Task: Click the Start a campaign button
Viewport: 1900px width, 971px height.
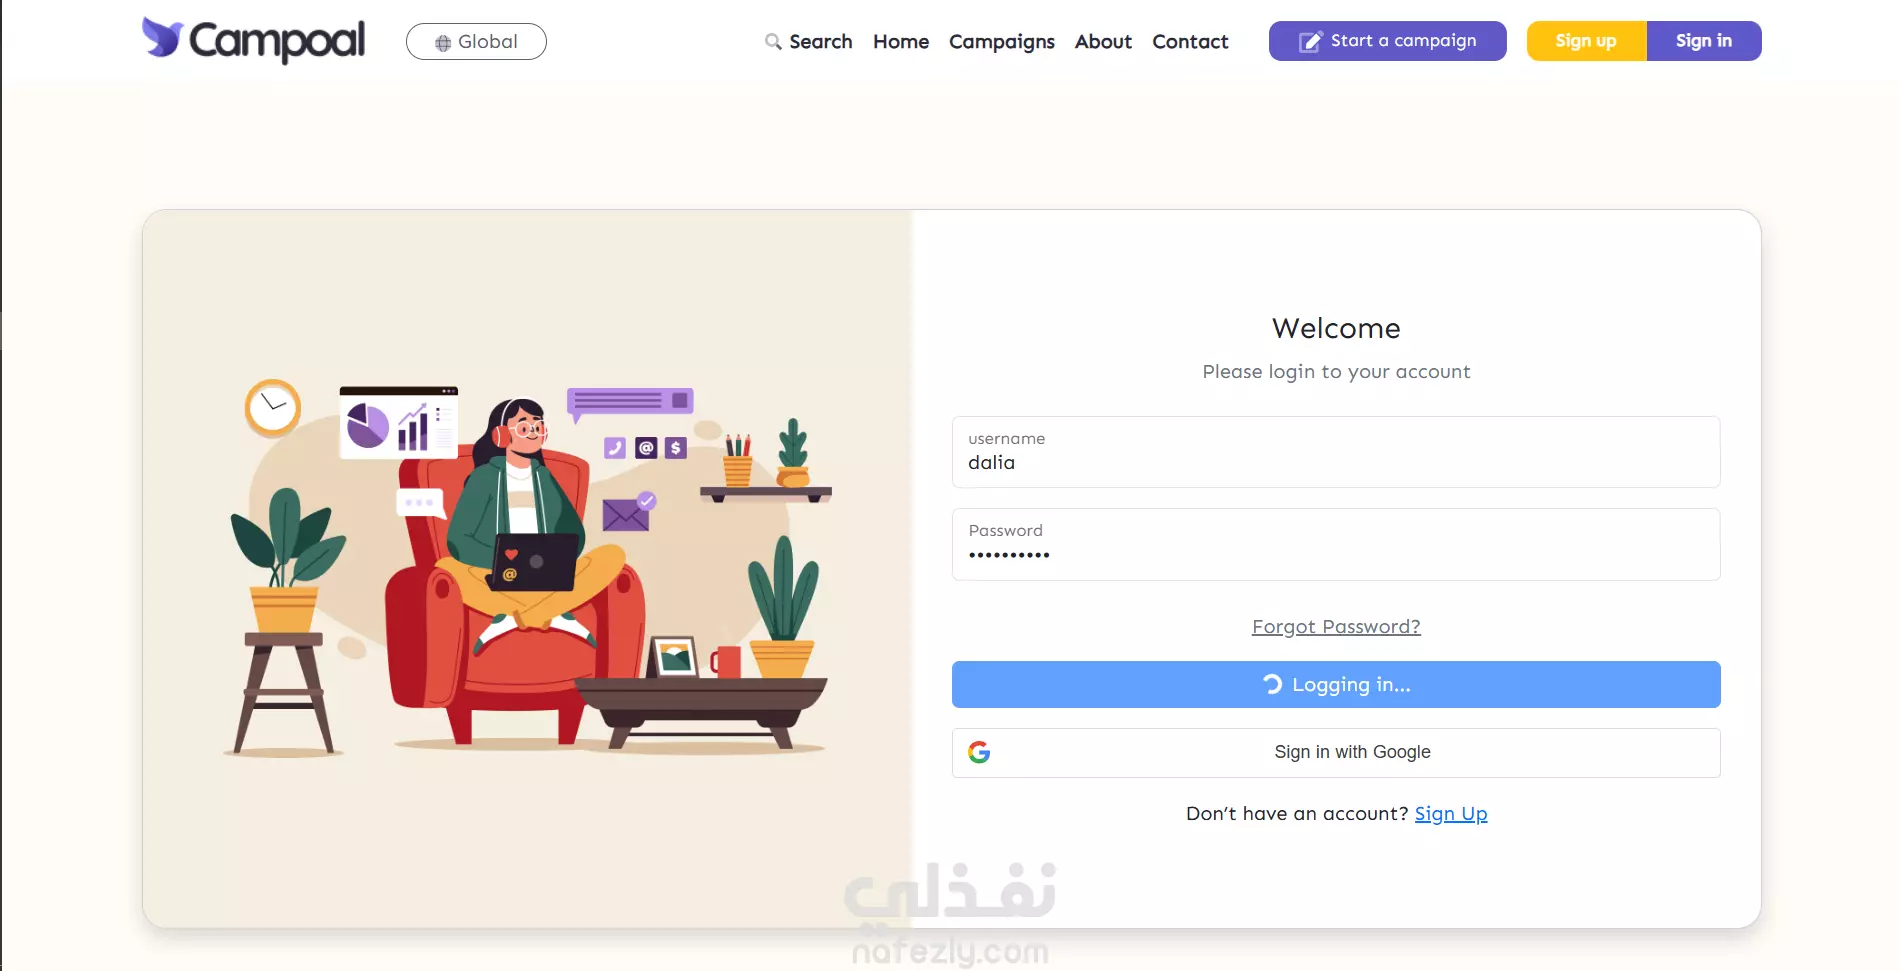Action: click(x=1388, y=41)
